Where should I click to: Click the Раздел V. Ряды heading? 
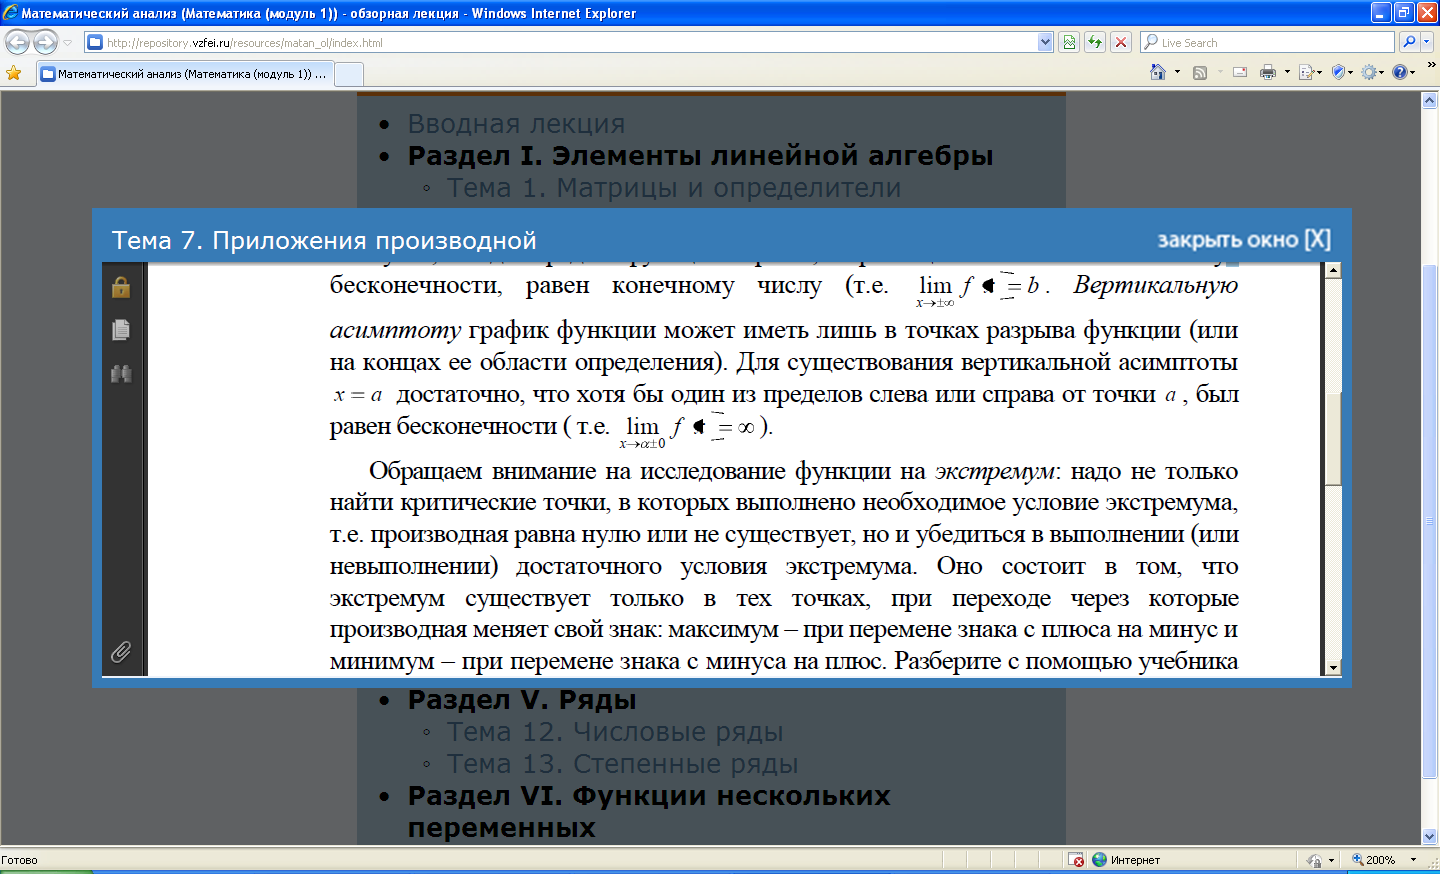[x=522, y=700]
